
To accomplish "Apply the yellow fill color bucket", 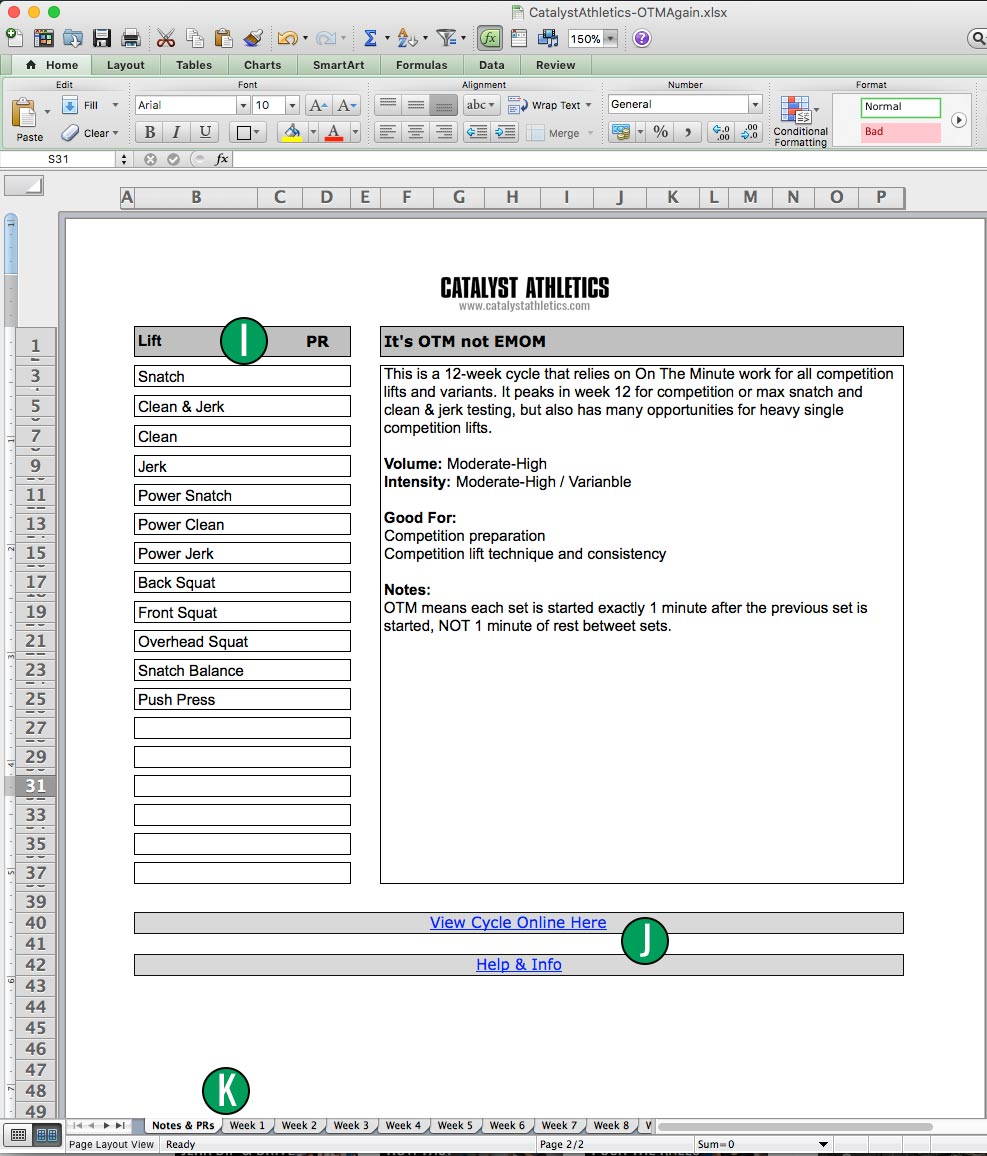I will [292, 133].
